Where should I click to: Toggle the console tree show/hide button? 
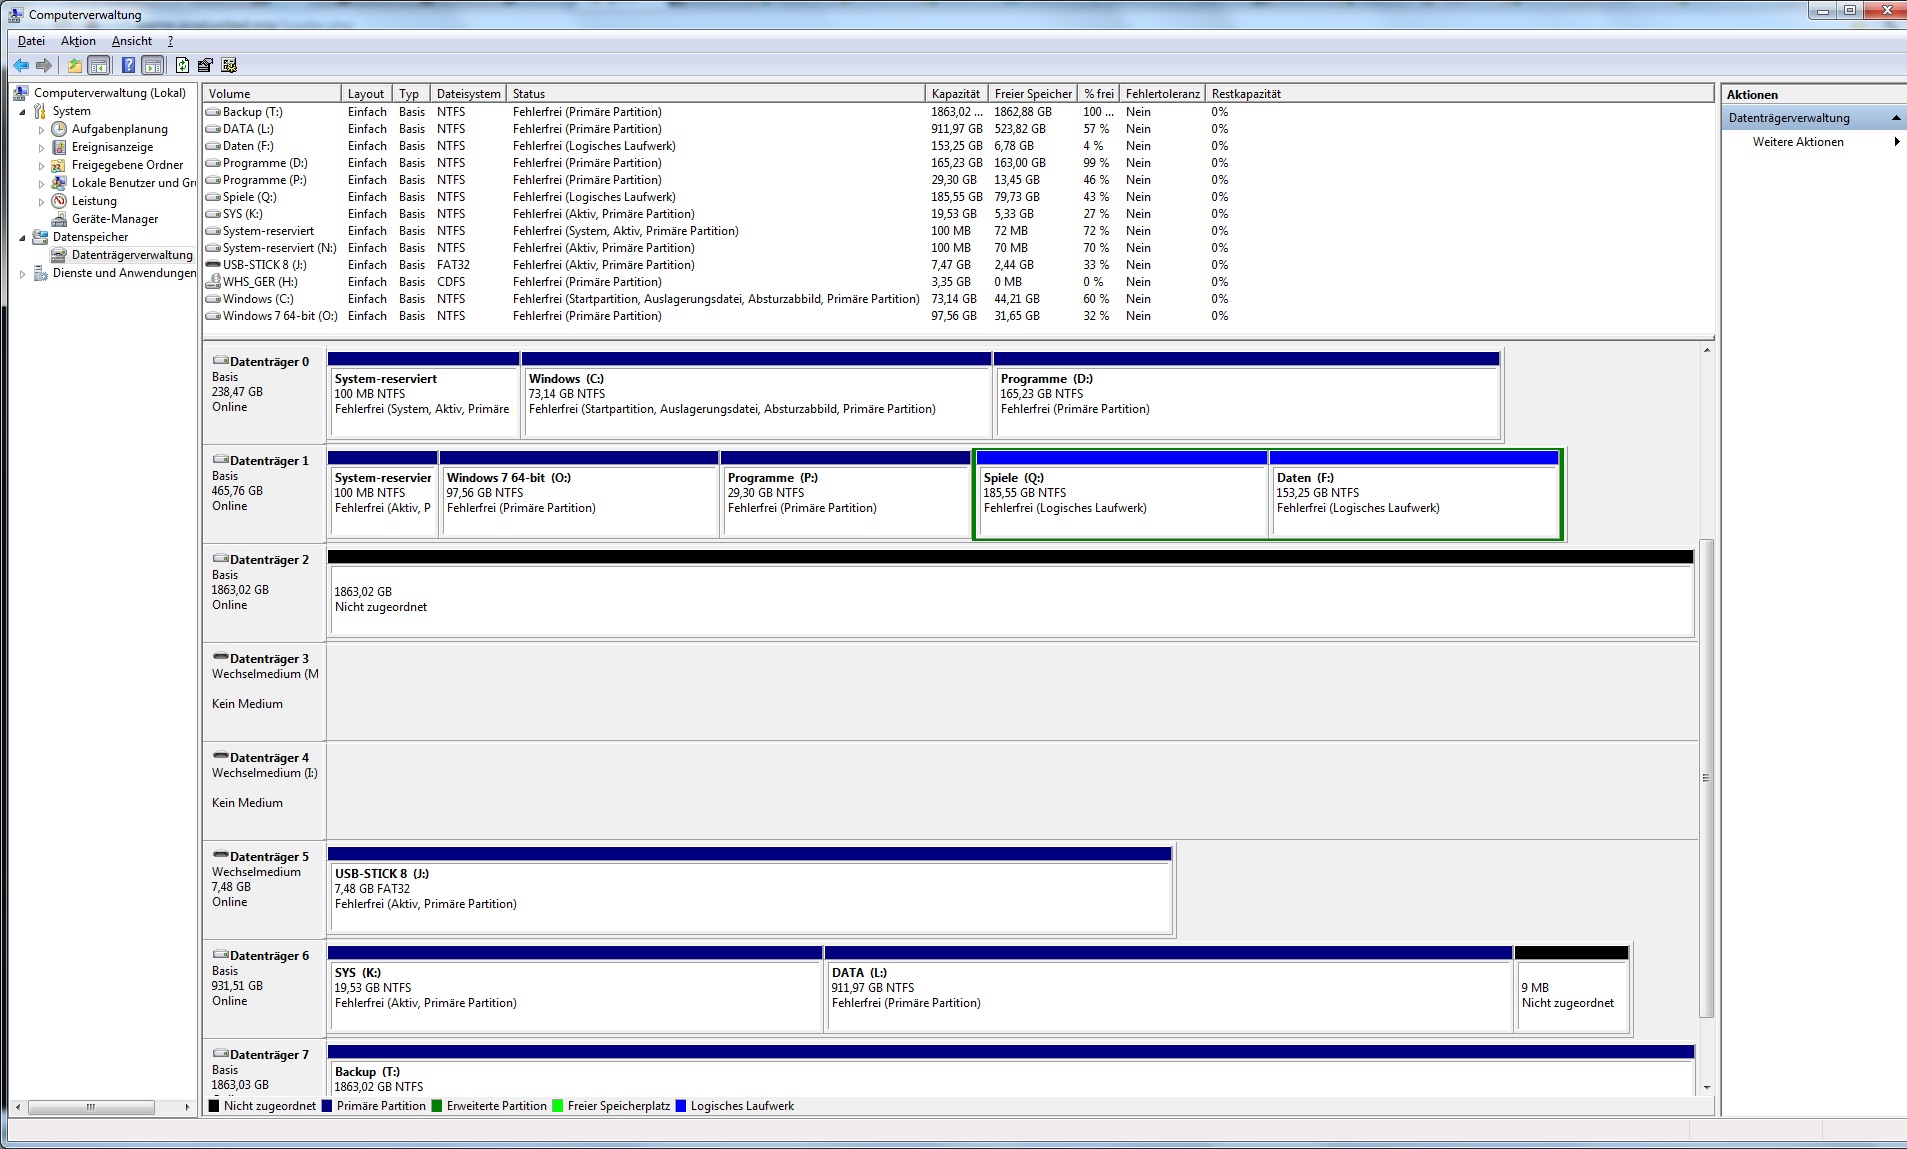click(x=99, y=66)
